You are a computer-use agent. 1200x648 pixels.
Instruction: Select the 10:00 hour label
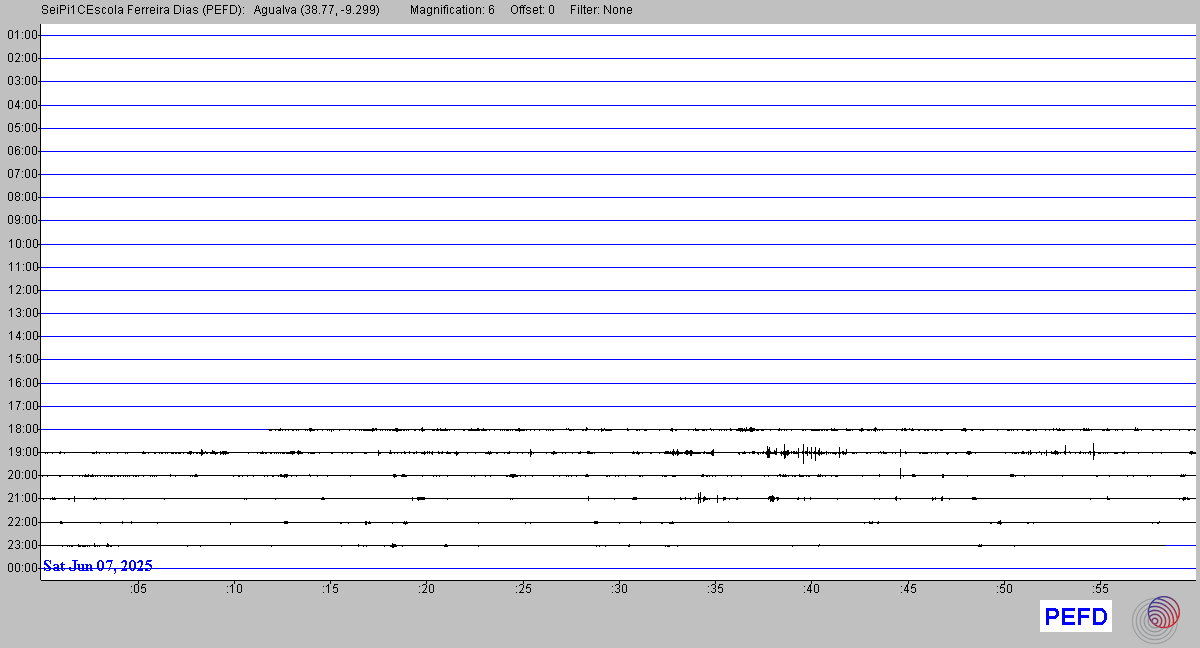[x=22, y=244]
